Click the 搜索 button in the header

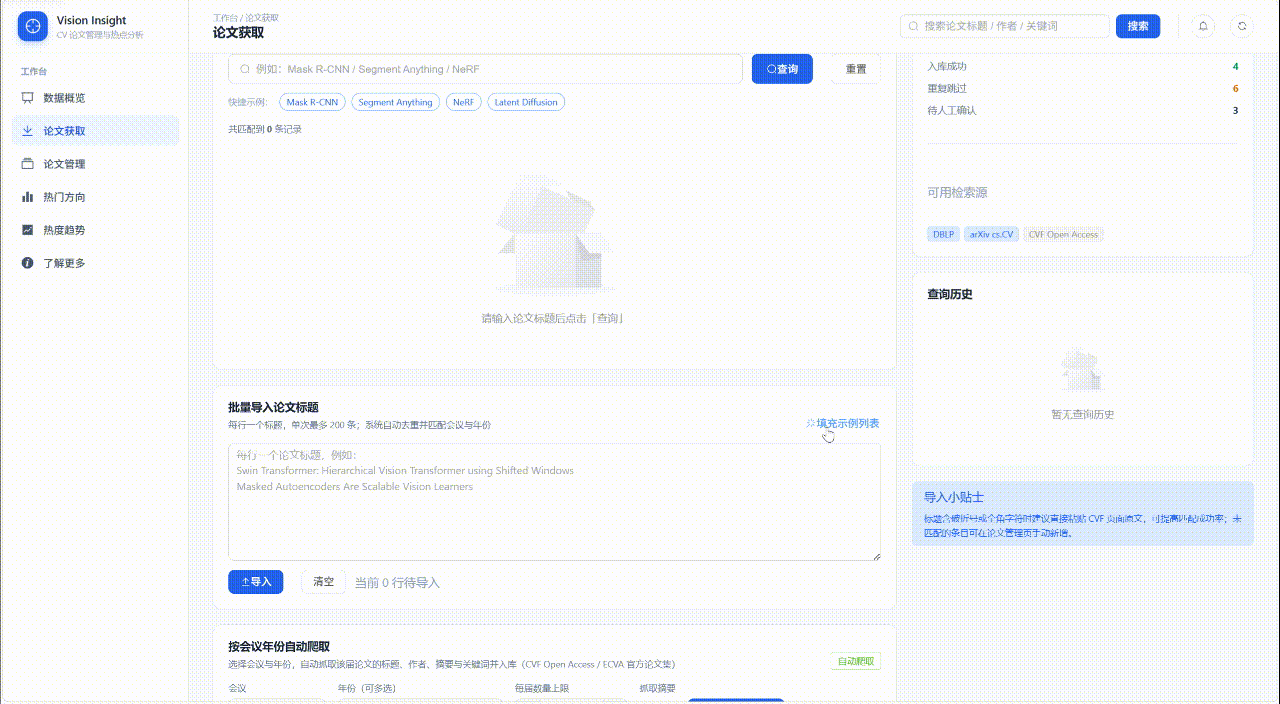(x=1138, y=26)
